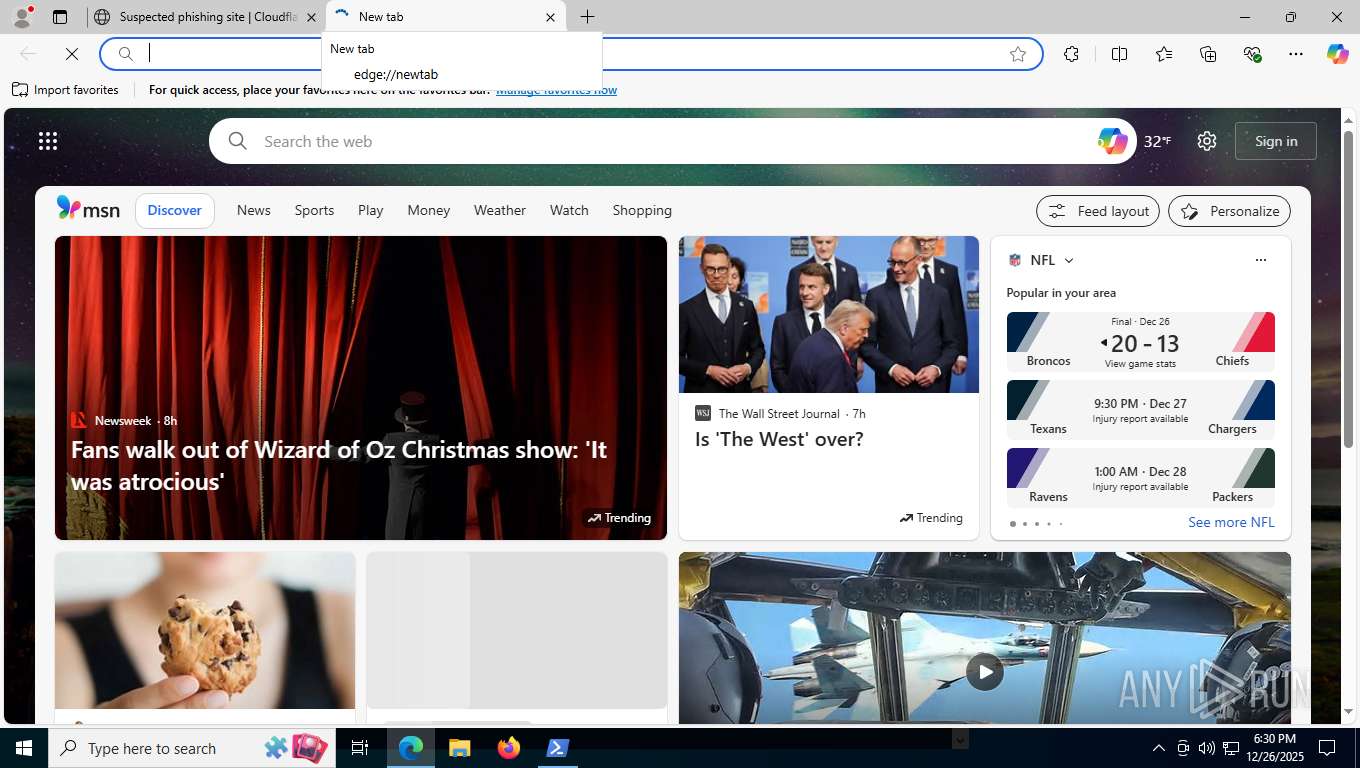Click the Copilot icon in search box
The height and width of the screenshot is (768, 1360).
pos(1112,141)
